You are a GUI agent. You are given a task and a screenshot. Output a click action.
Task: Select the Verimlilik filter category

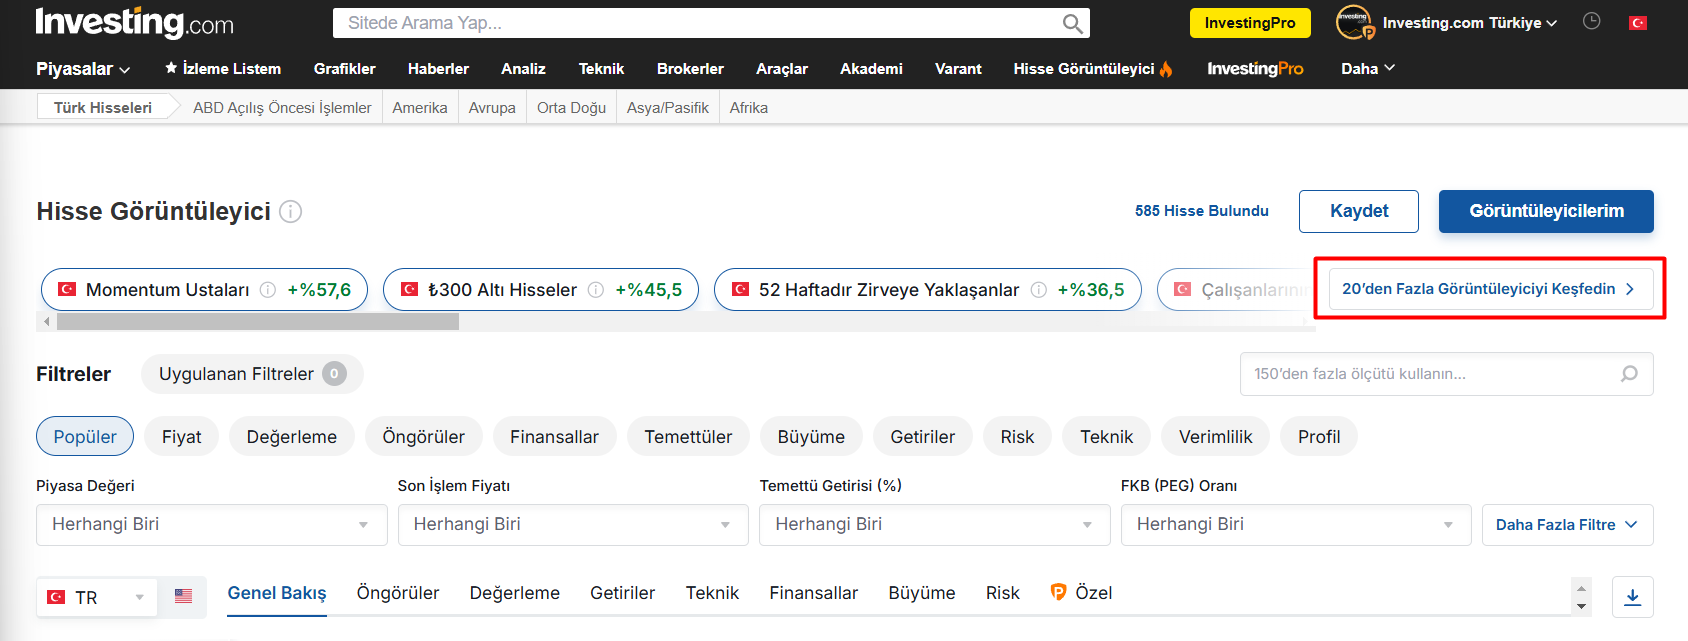click(x=1216, y=437)
